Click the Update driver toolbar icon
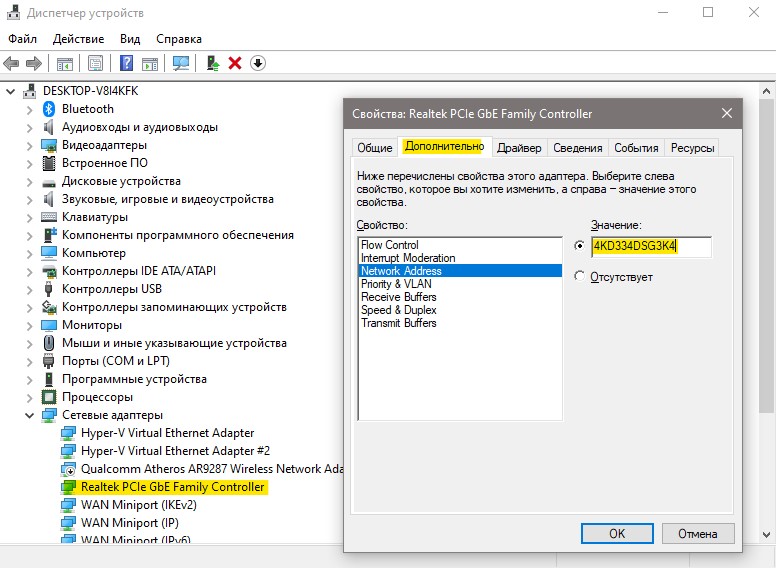Viewport: 776px width, 568px height. pos(213,63)
